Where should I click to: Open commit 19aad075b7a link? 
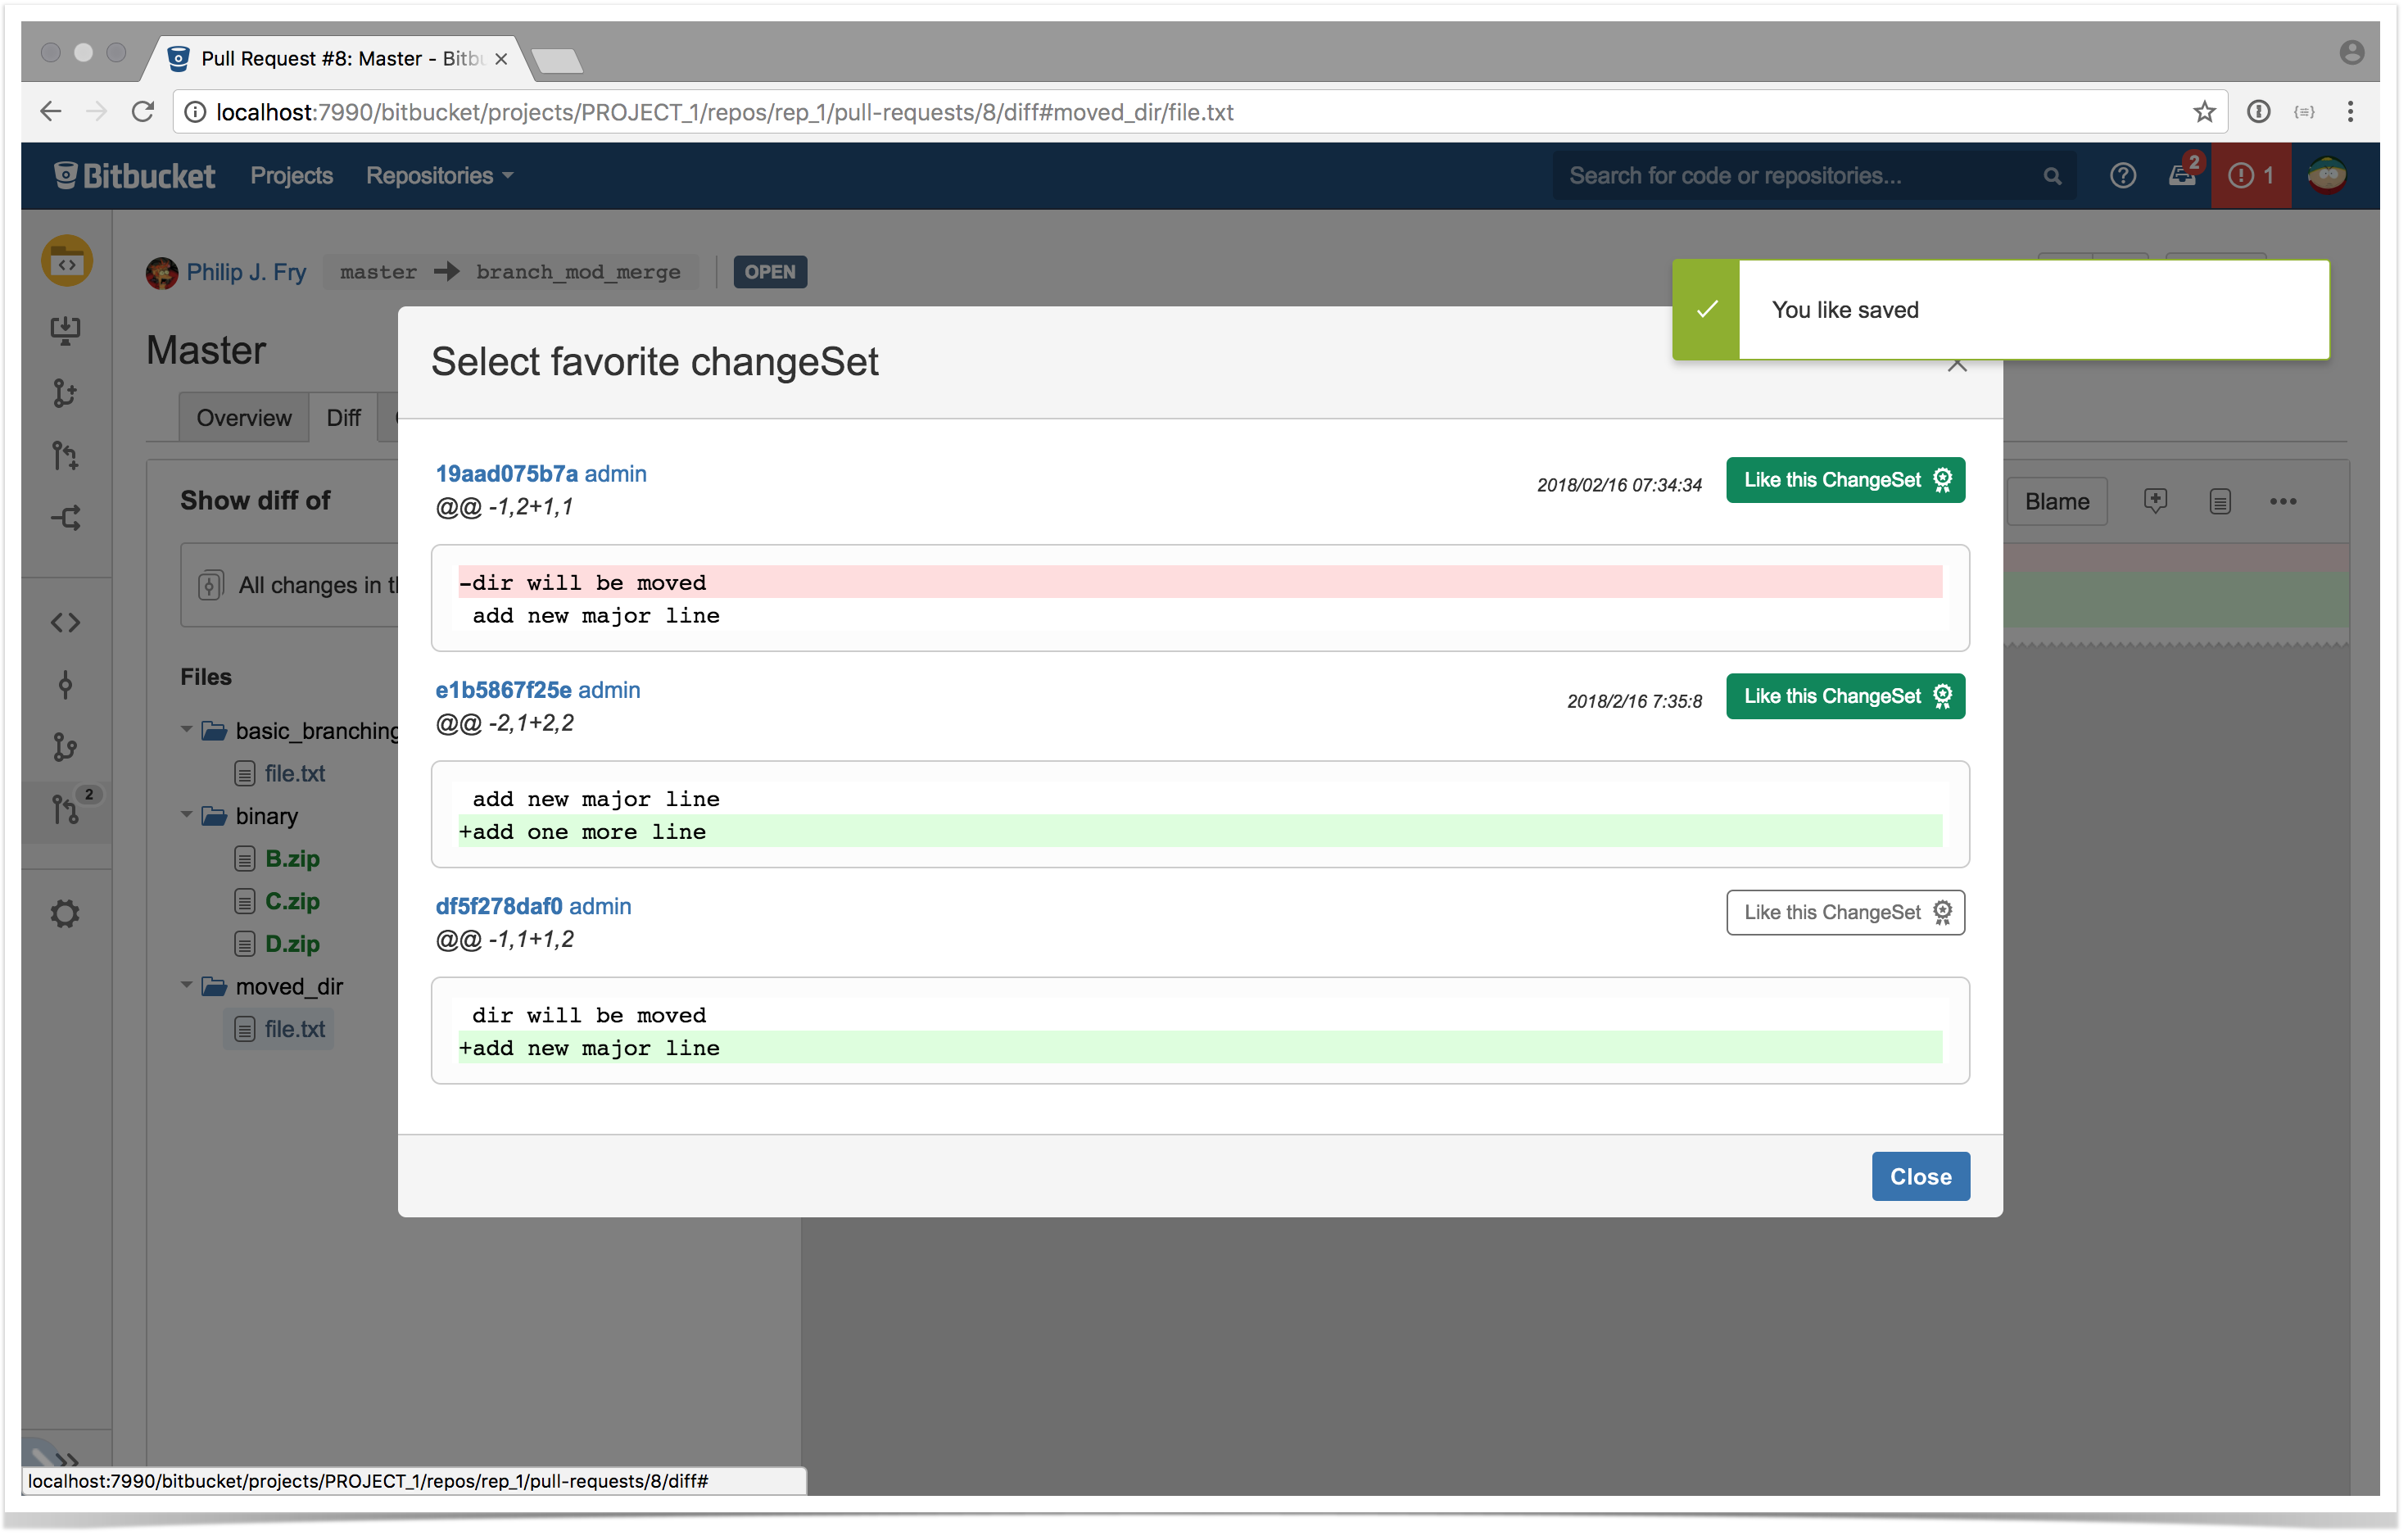click(506, 474)
